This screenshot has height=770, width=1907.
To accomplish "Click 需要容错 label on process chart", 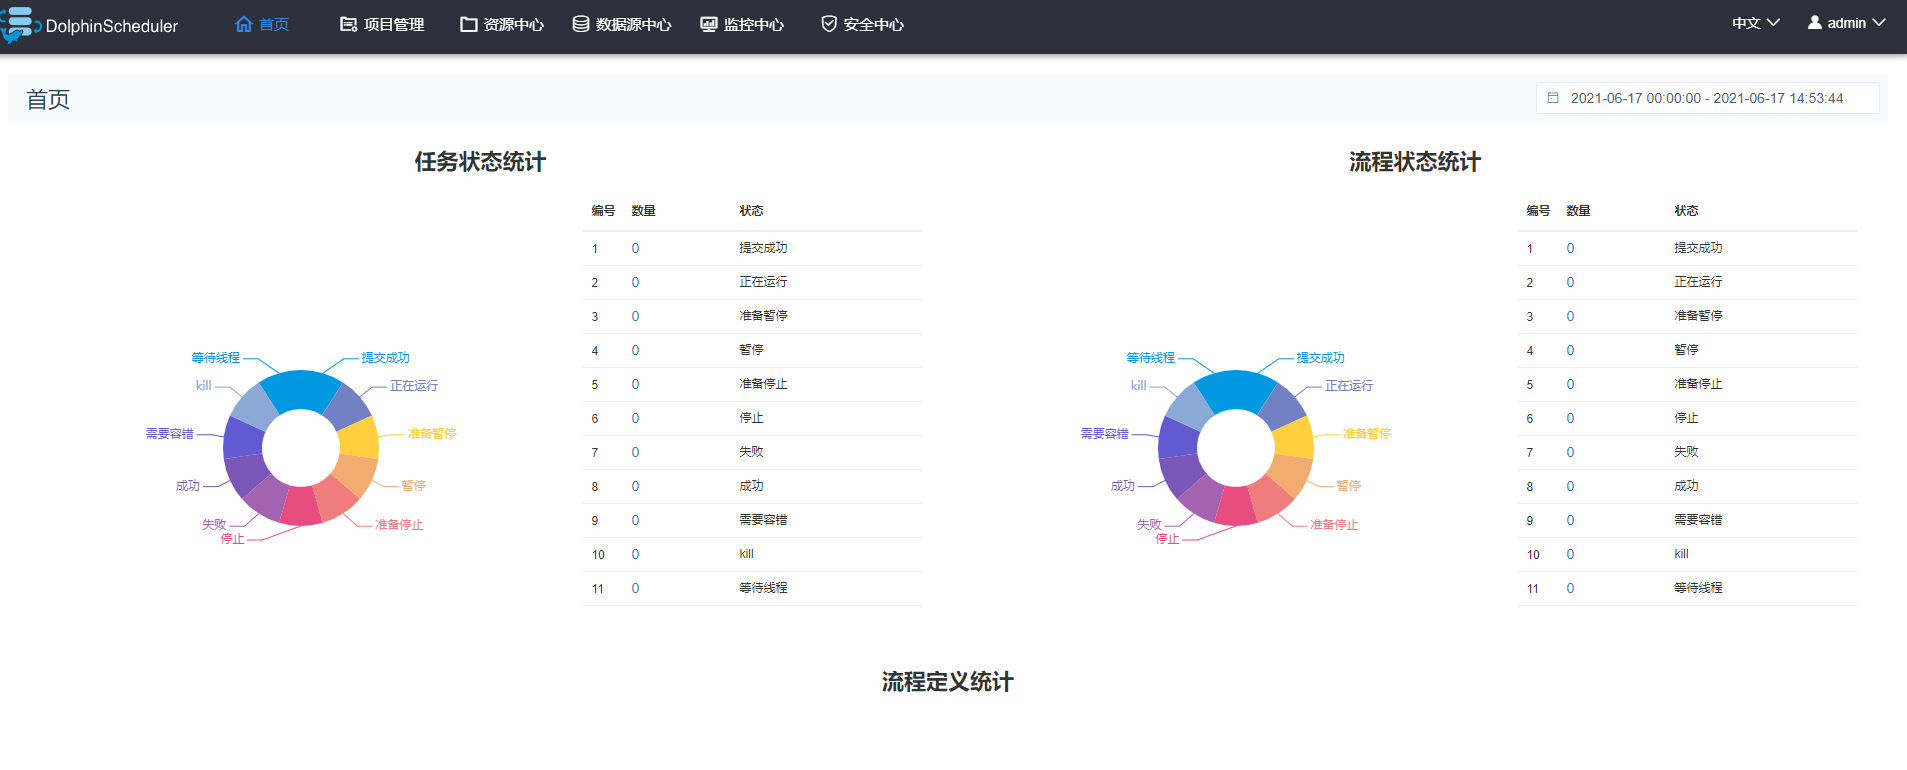I will click(1105, 434).
